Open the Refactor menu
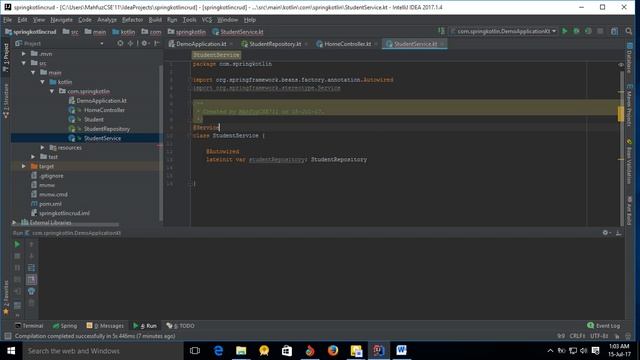The width and height of the screenshot is (640, 360). (x=132, y=20)
